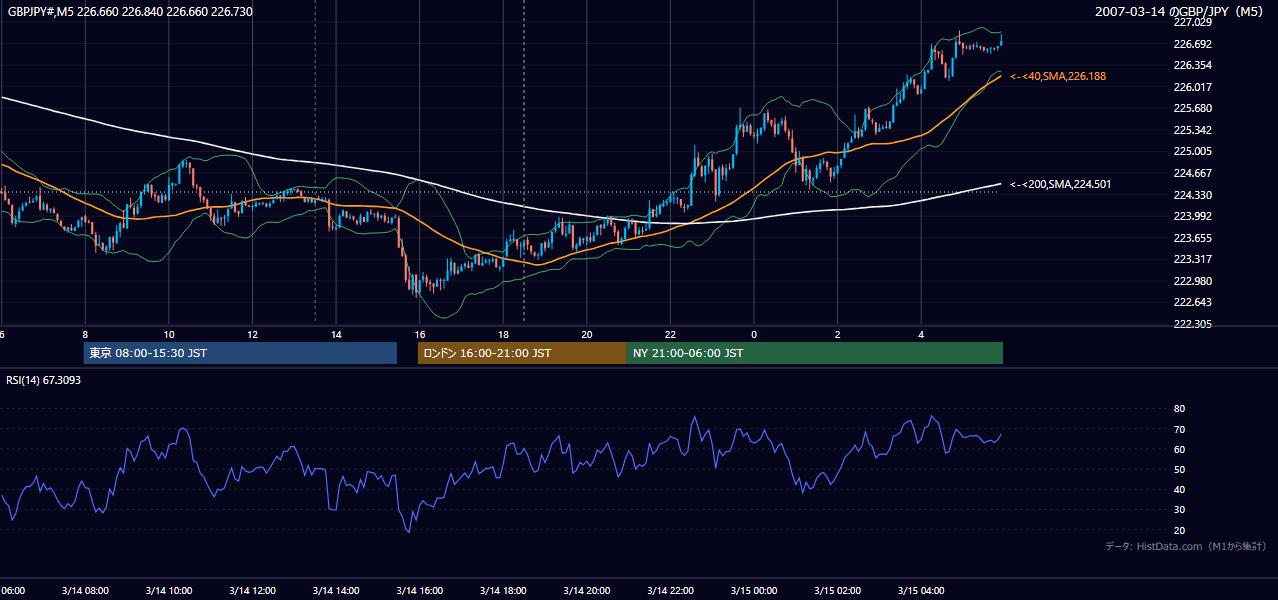Click the 3/14 14:00 time axis label
This screenshot has width=1278, height=600.
point(336,591)
